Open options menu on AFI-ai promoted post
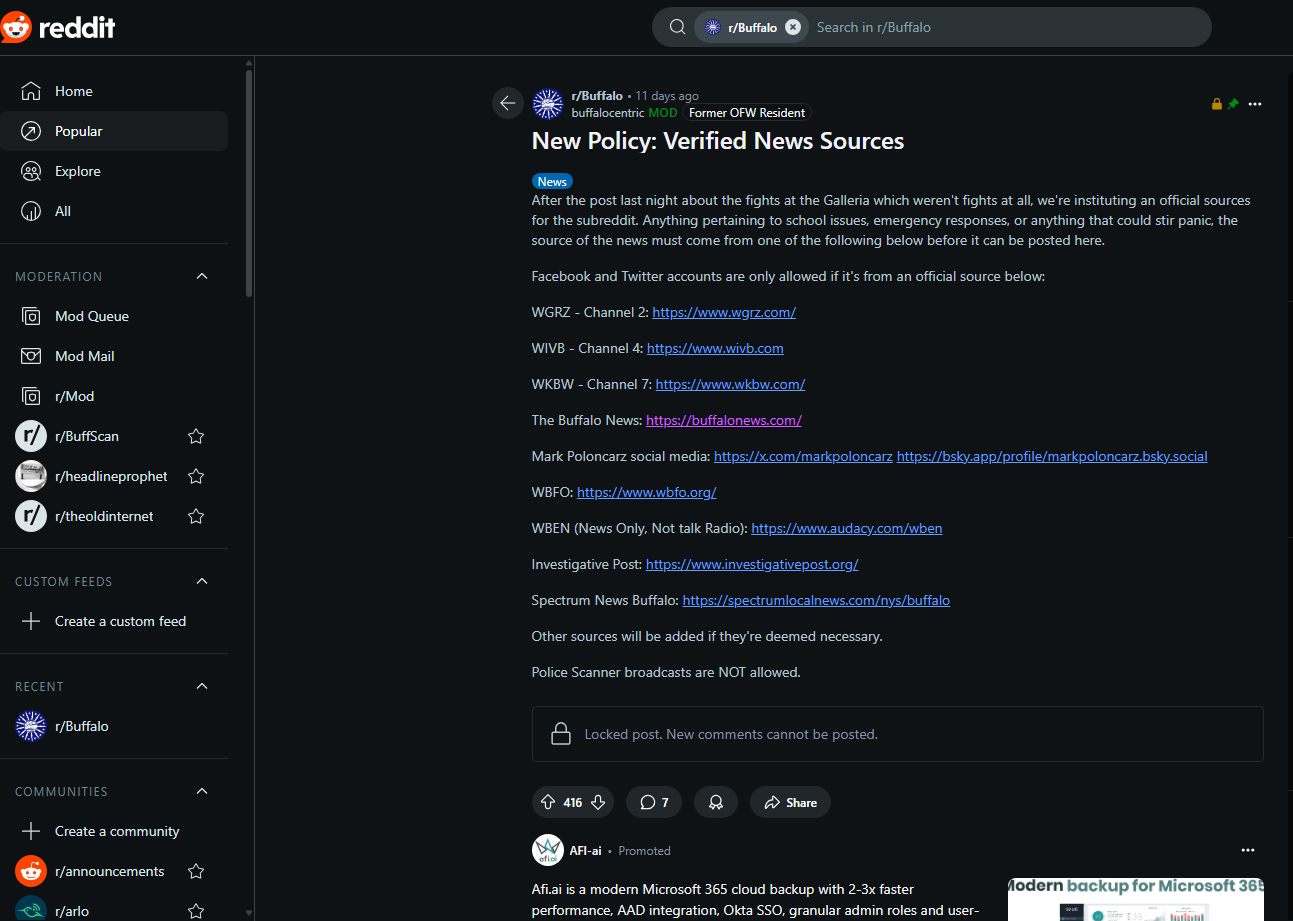The height and width of the screenshot is (921, 1293). [x=1247, y=850]
